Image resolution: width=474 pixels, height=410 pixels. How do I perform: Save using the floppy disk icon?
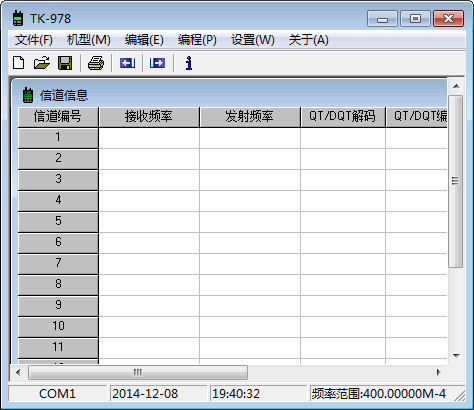pos(65,63)
